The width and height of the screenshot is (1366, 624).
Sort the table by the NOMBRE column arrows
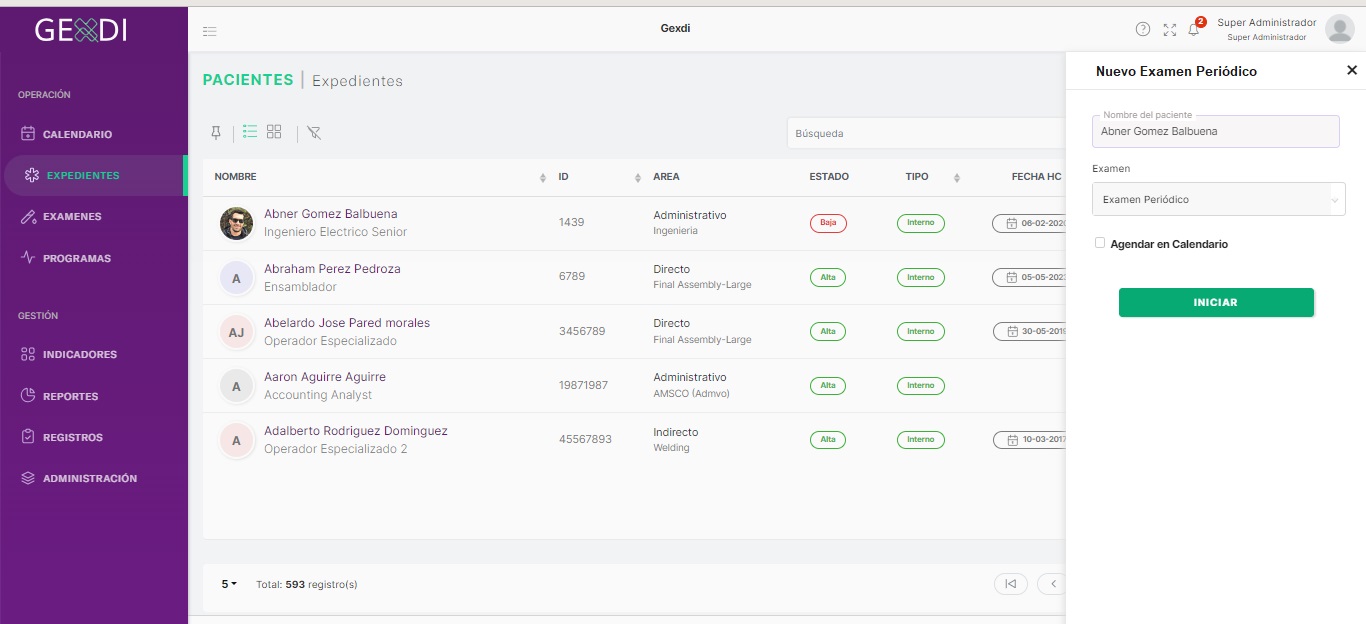[543, 178]
